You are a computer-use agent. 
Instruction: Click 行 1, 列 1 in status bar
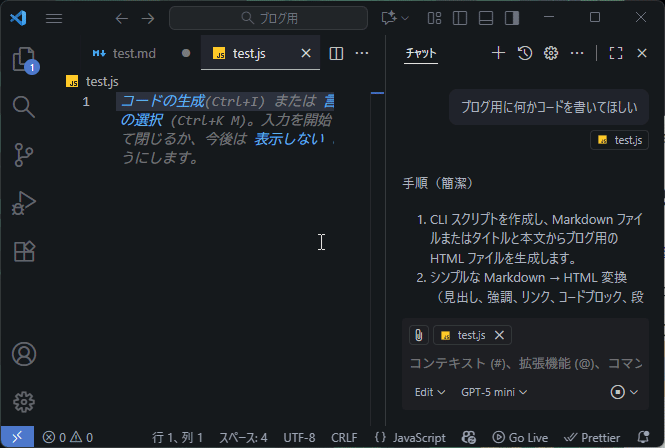point(177,437)
